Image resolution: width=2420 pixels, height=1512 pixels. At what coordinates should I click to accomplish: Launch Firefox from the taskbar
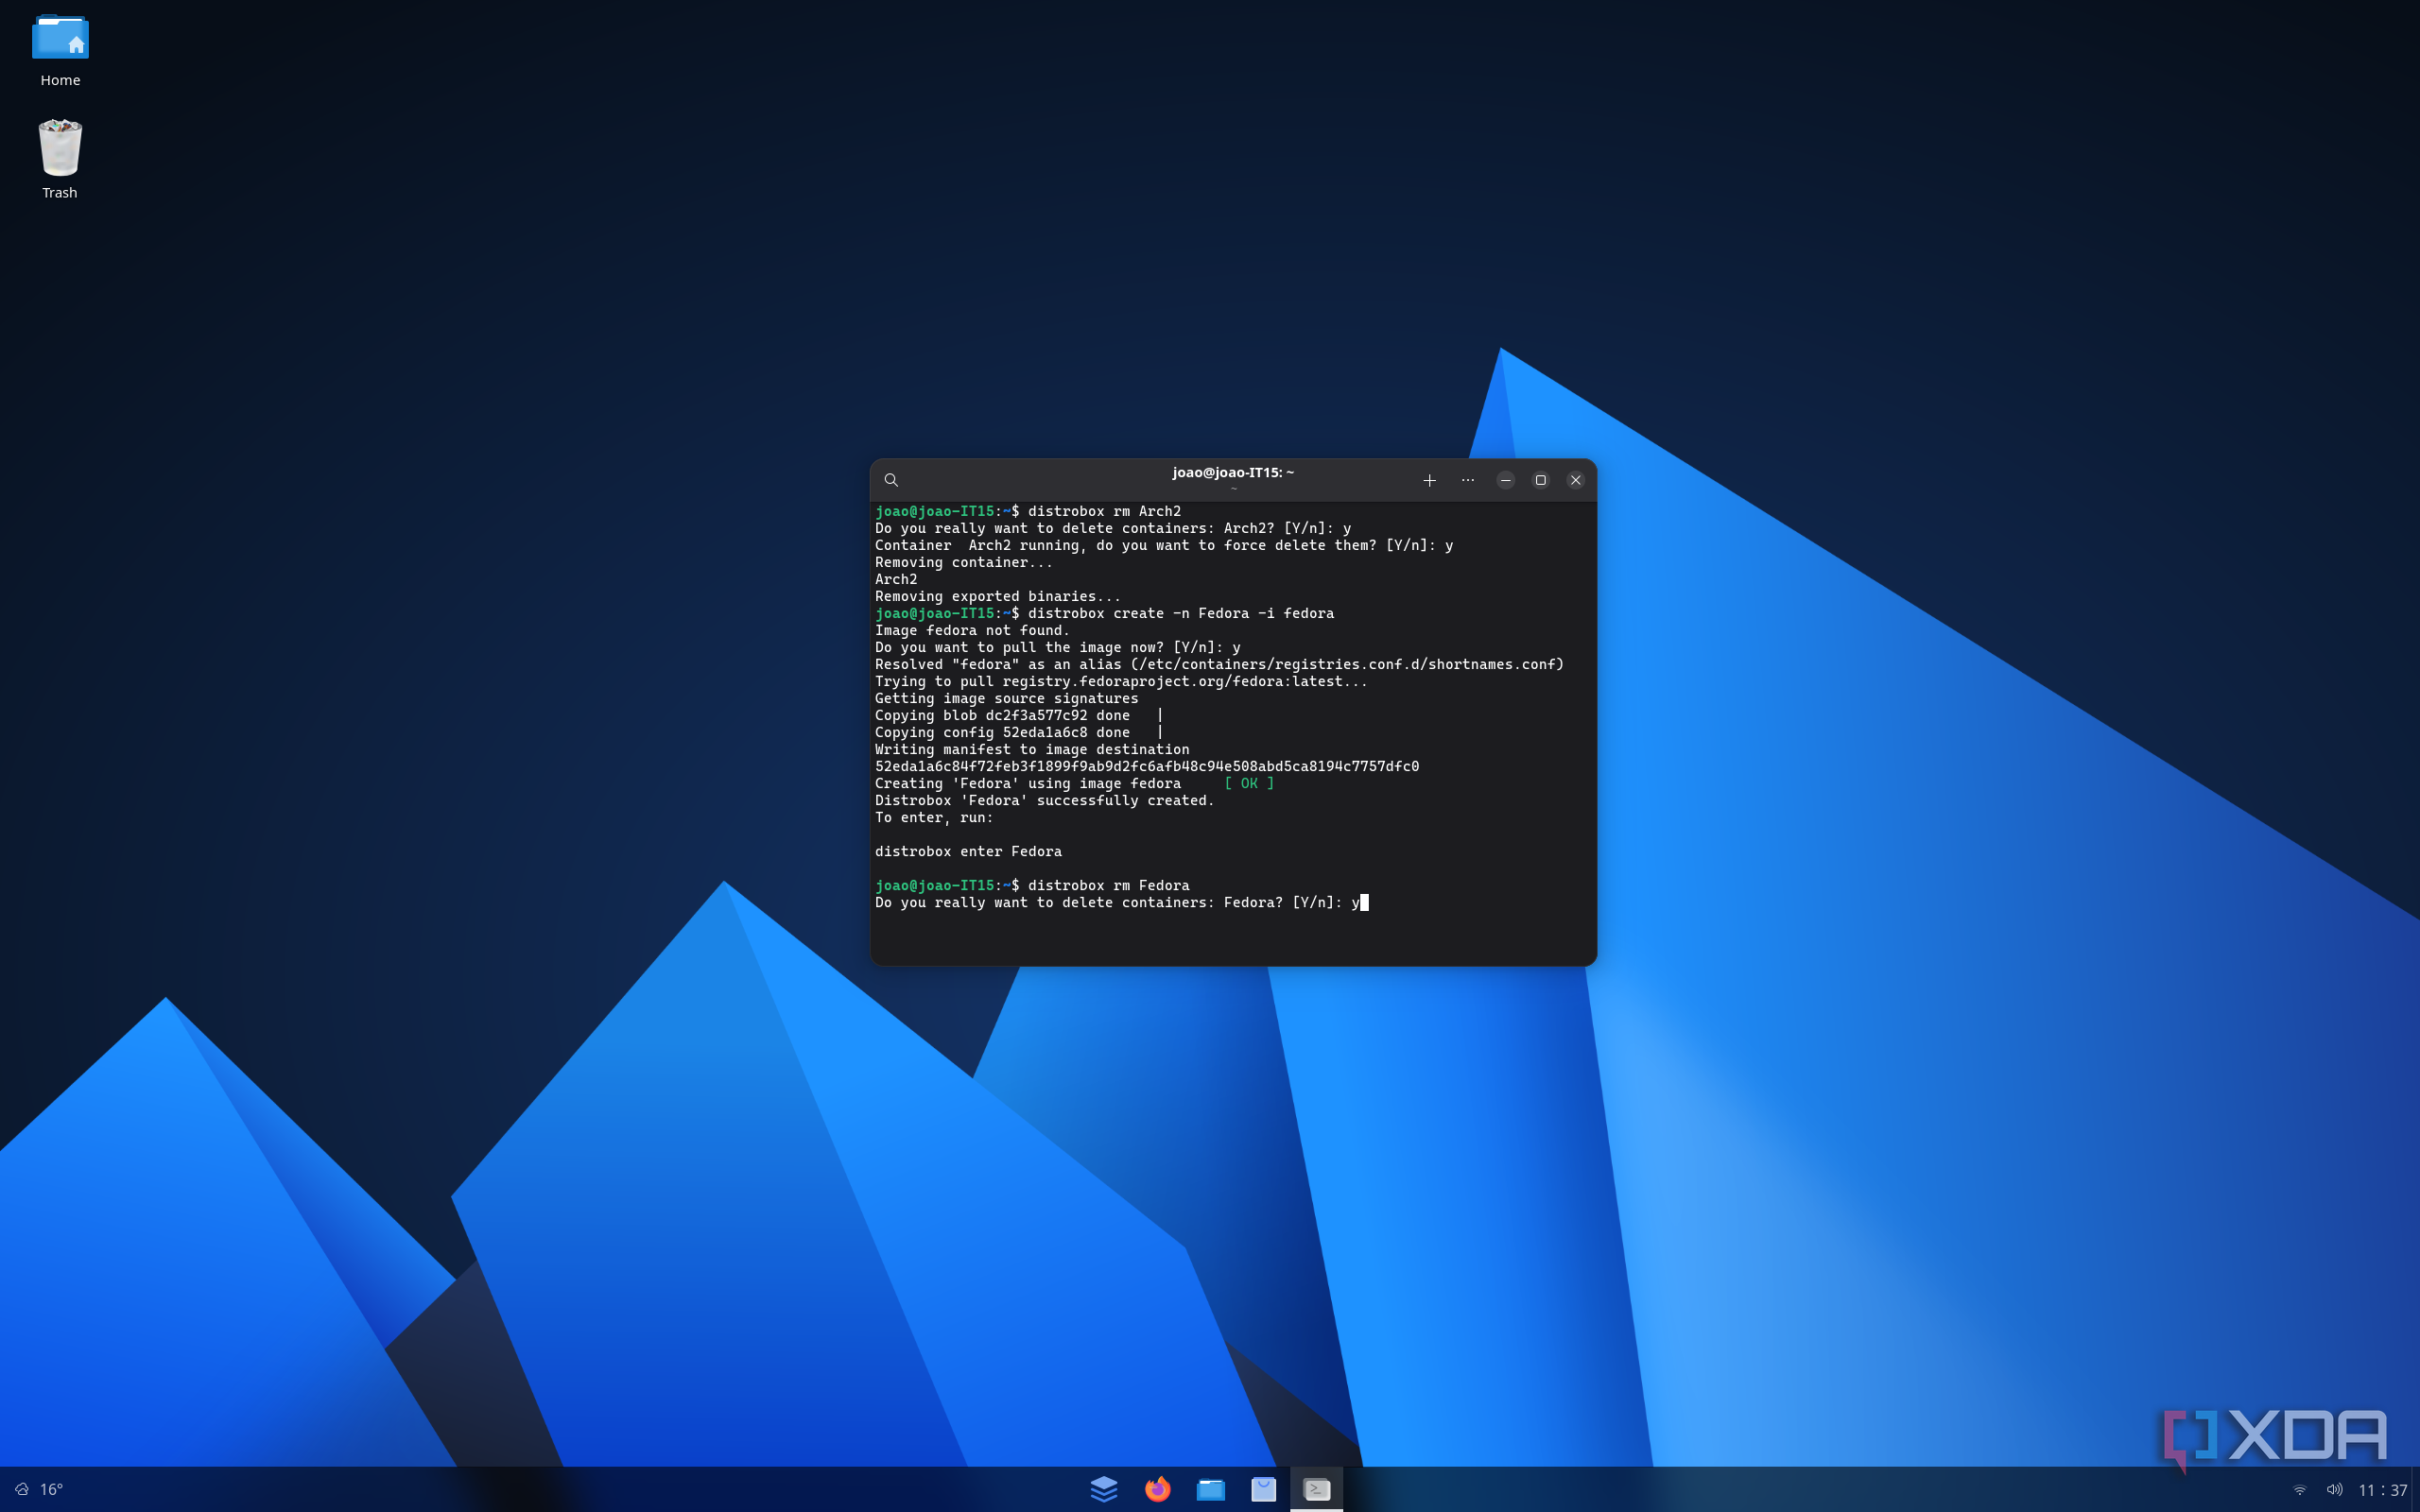click(1157, 1489)
